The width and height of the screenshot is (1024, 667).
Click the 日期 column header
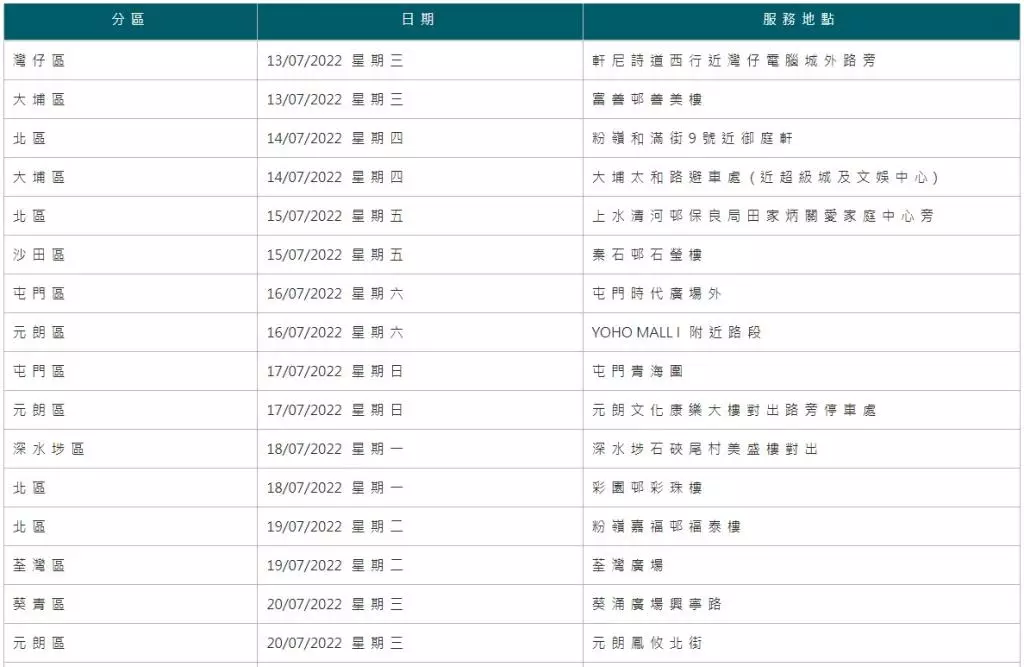click(x=419, y=20)
